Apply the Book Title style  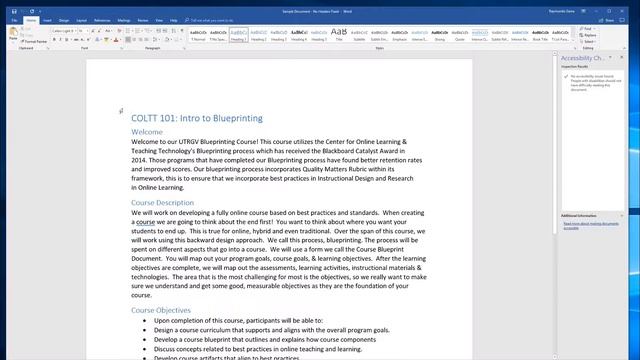click(540, 35)
